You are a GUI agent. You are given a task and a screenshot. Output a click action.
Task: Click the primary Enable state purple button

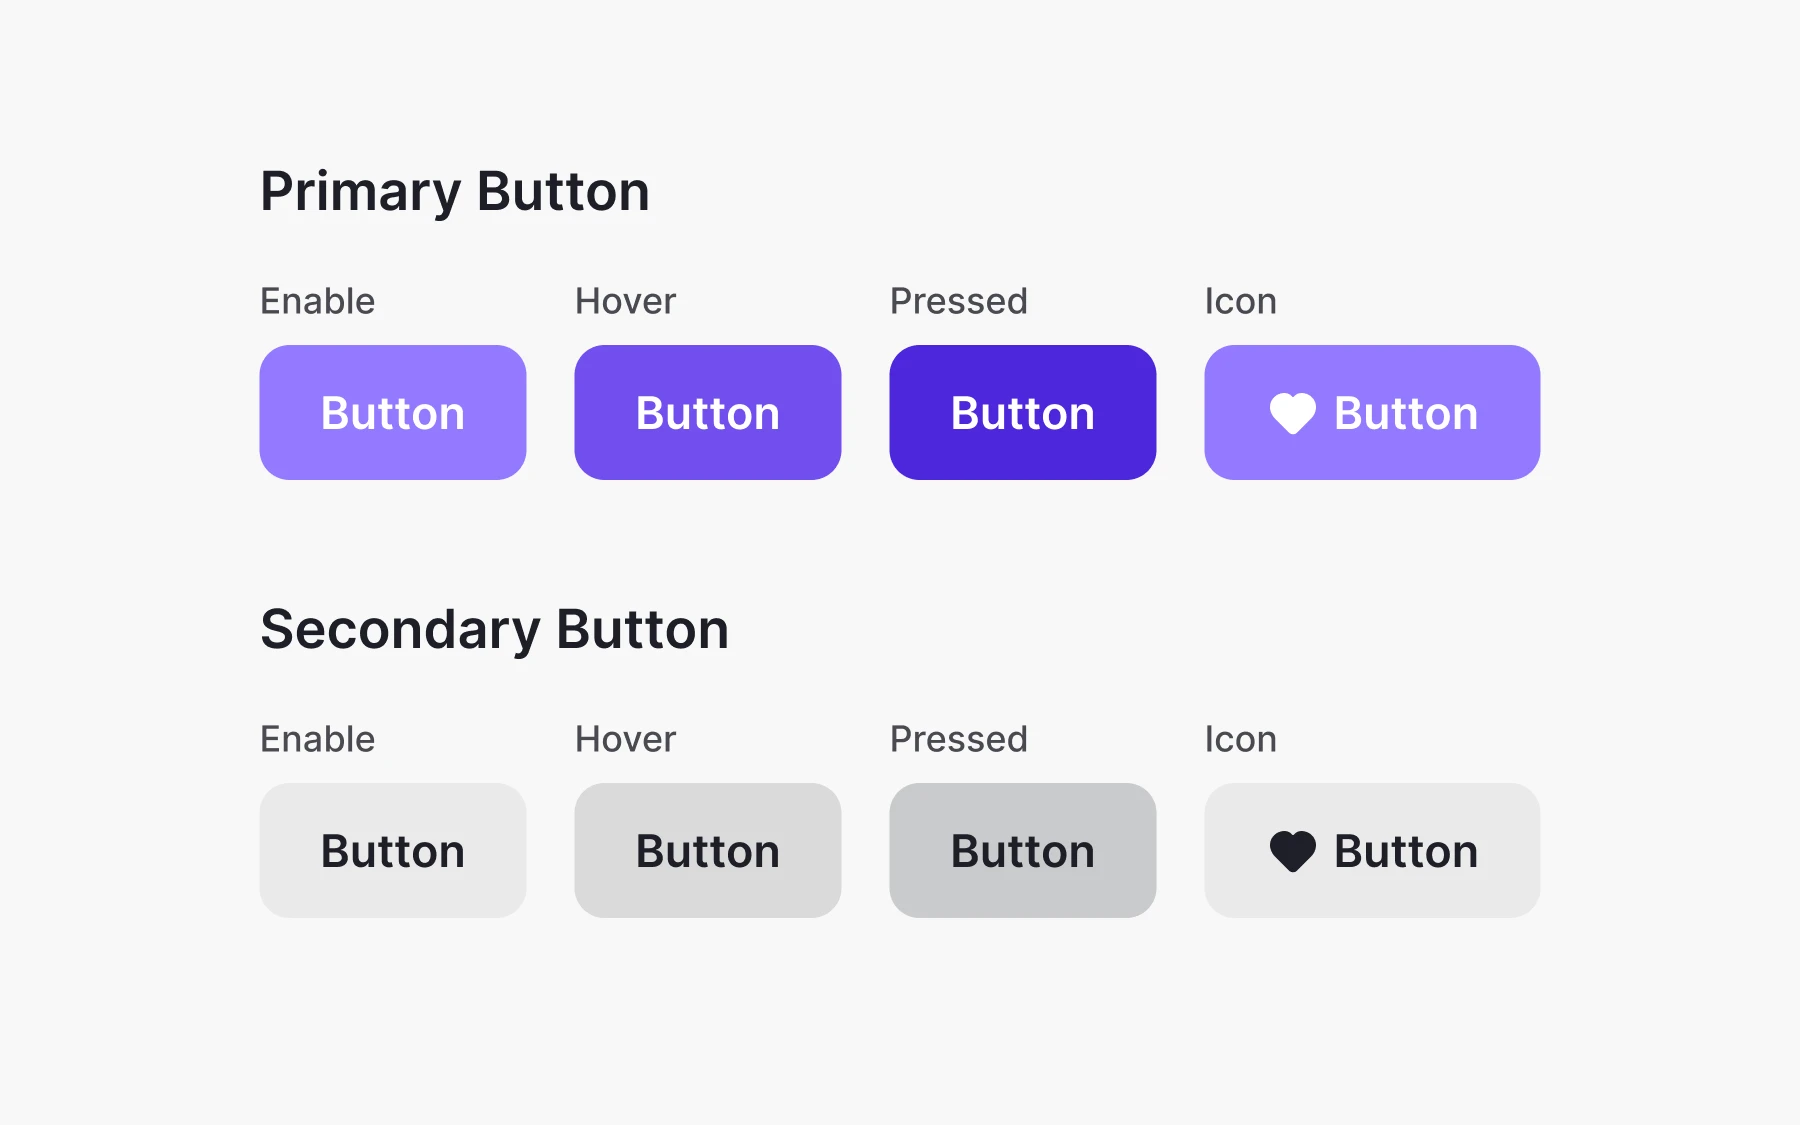tap(393, 412)
